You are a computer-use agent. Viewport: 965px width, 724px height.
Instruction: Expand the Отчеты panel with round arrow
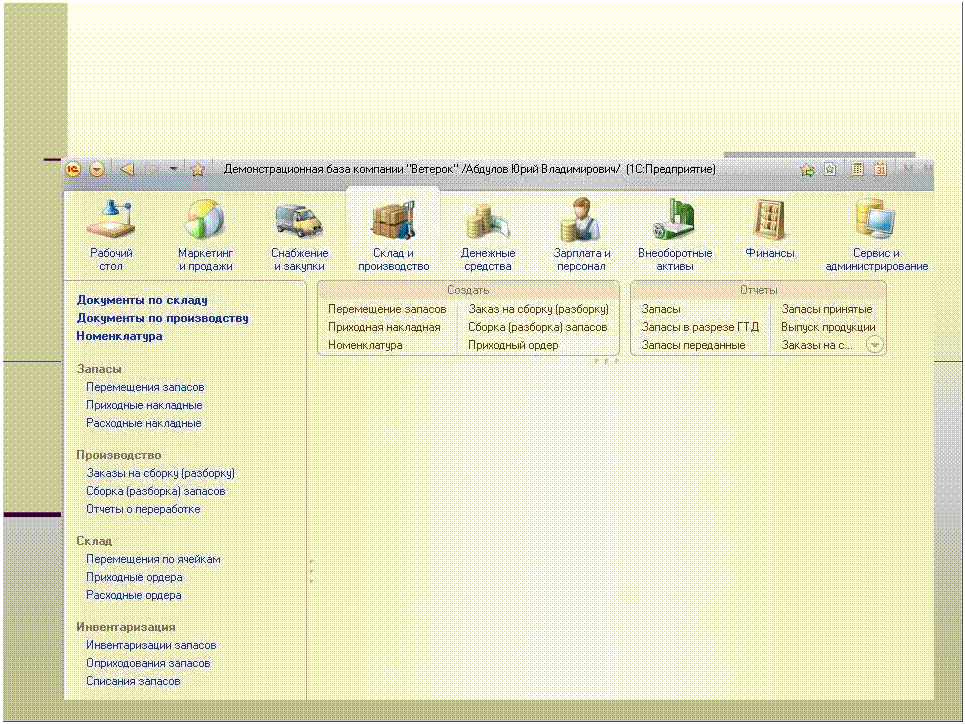[x=875, y=345]
